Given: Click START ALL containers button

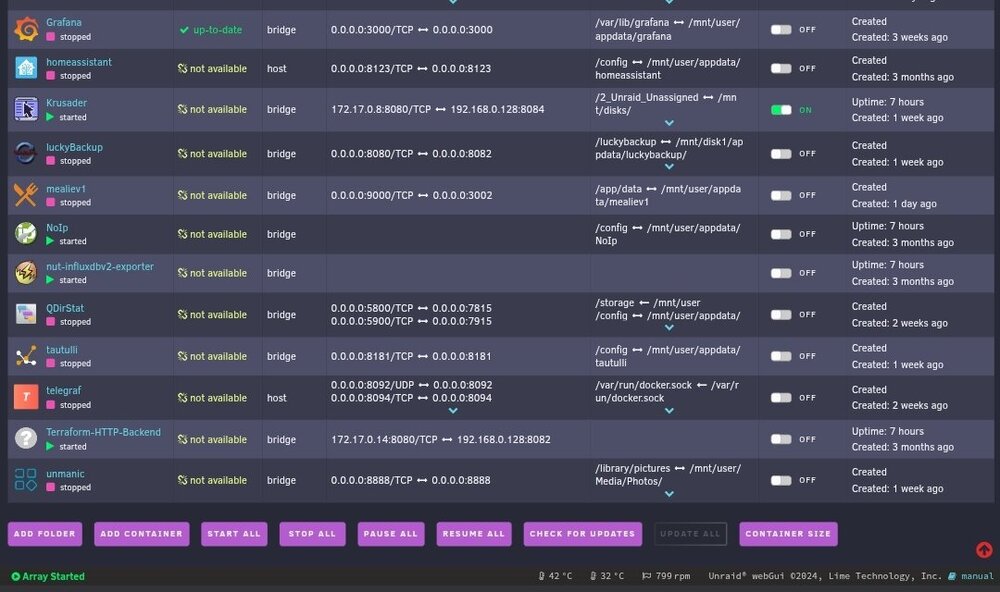Looking at the screenshot, I should [234, 534].
